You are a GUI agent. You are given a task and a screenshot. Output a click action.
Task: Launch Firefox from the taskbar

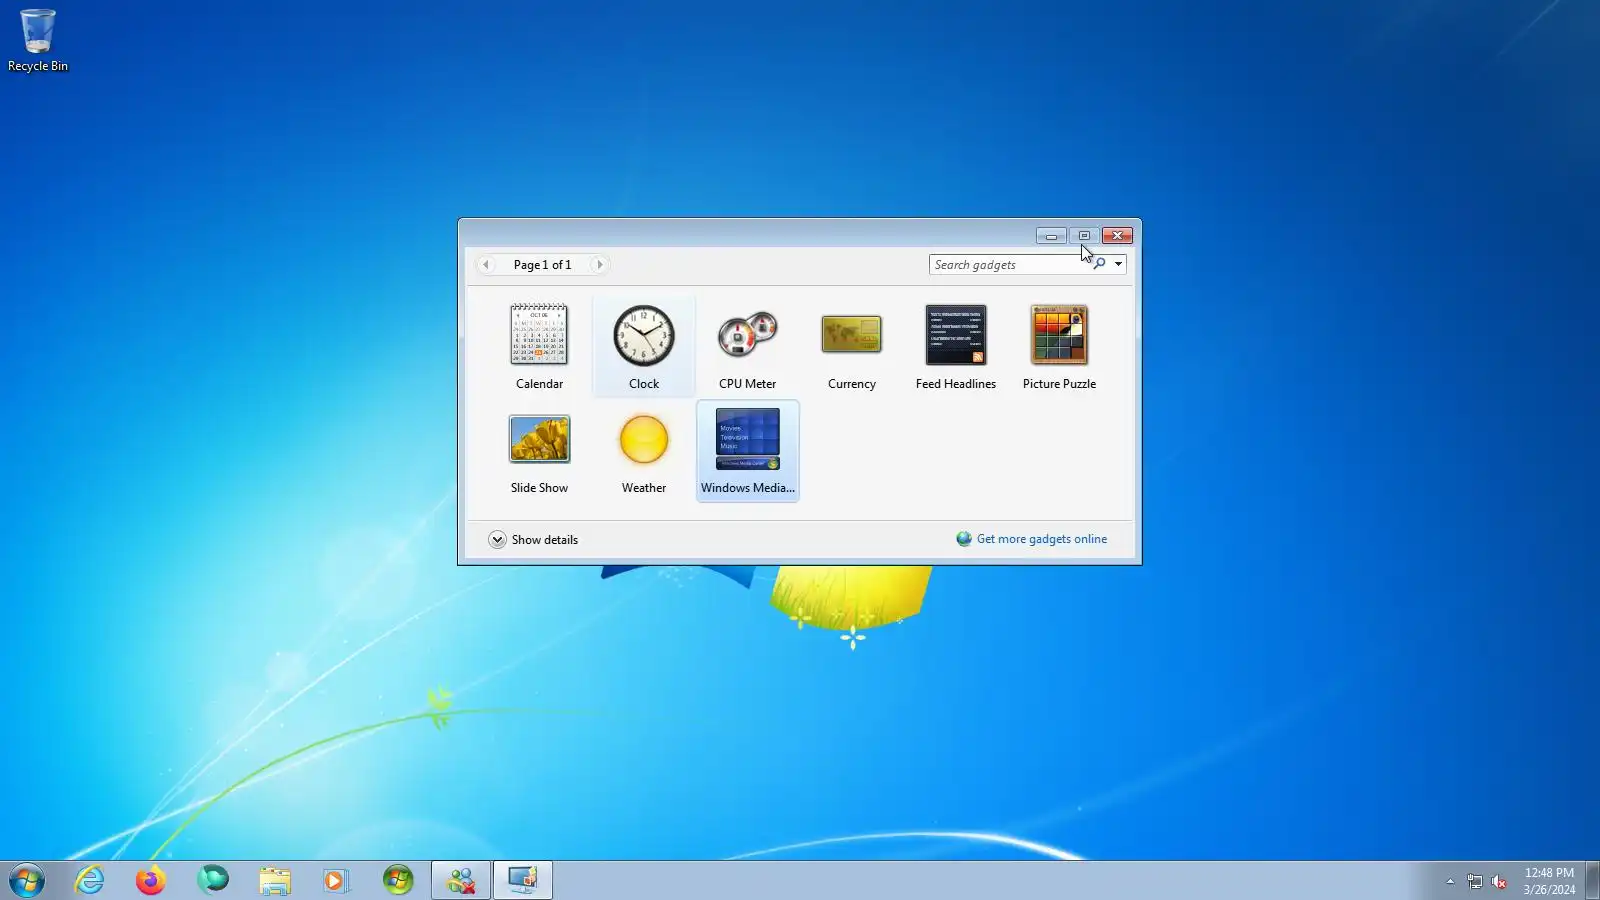(x=151, y=880)
